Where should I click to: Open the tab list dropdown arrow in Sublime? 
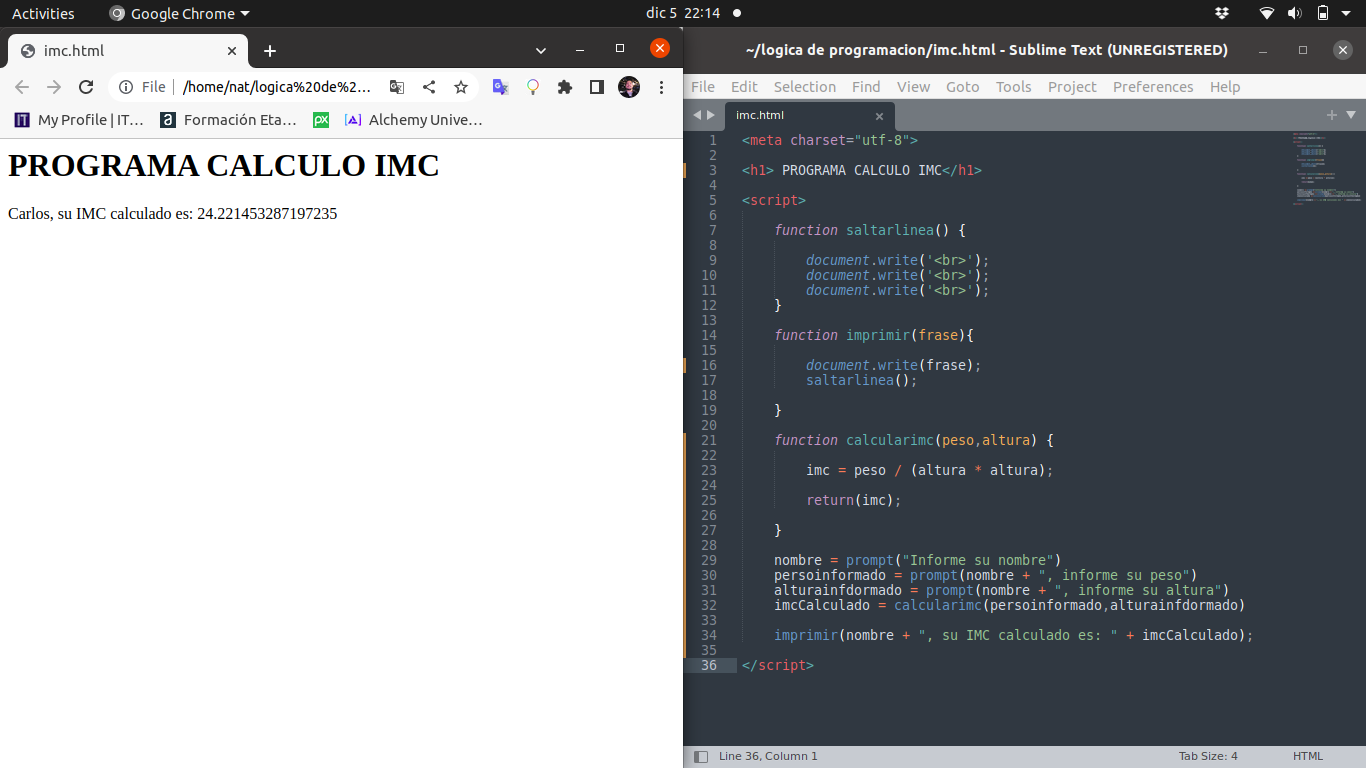pyautogui.click(x=1351, y=115)
